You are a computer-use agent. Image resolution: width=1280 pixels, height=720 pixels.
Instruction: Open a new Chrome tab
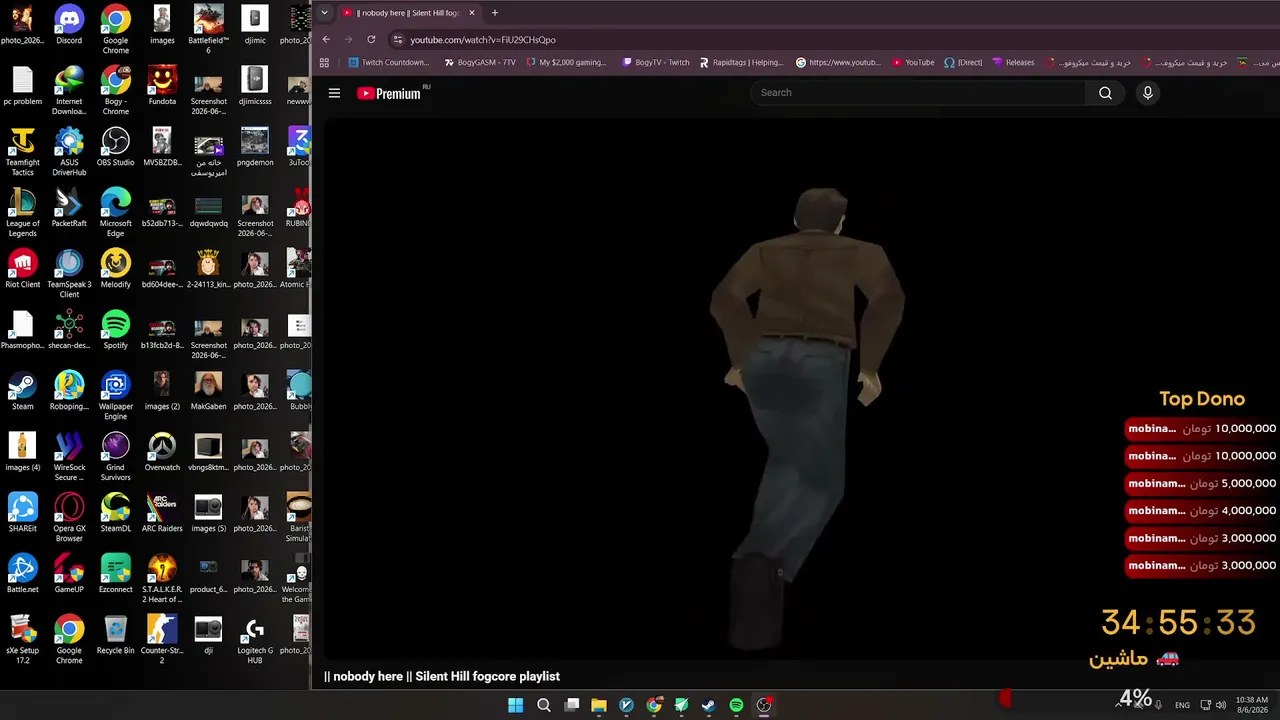(494, 13)
